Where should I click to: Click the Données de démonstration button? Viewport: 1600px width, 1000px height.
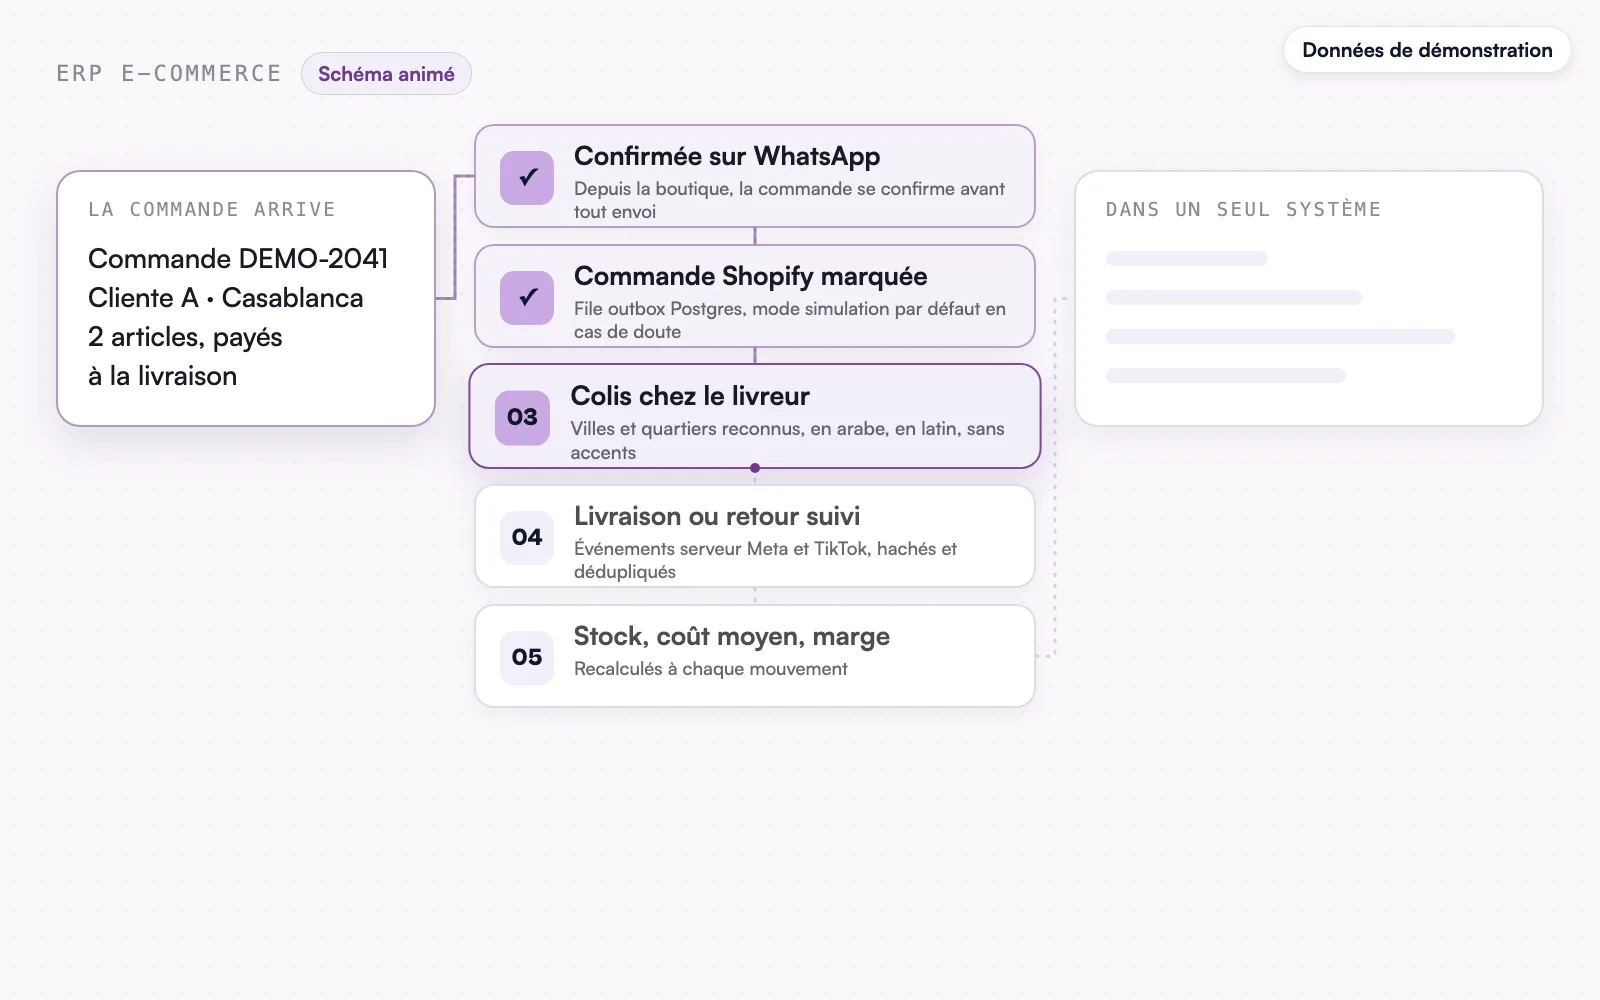(1427, 50)
